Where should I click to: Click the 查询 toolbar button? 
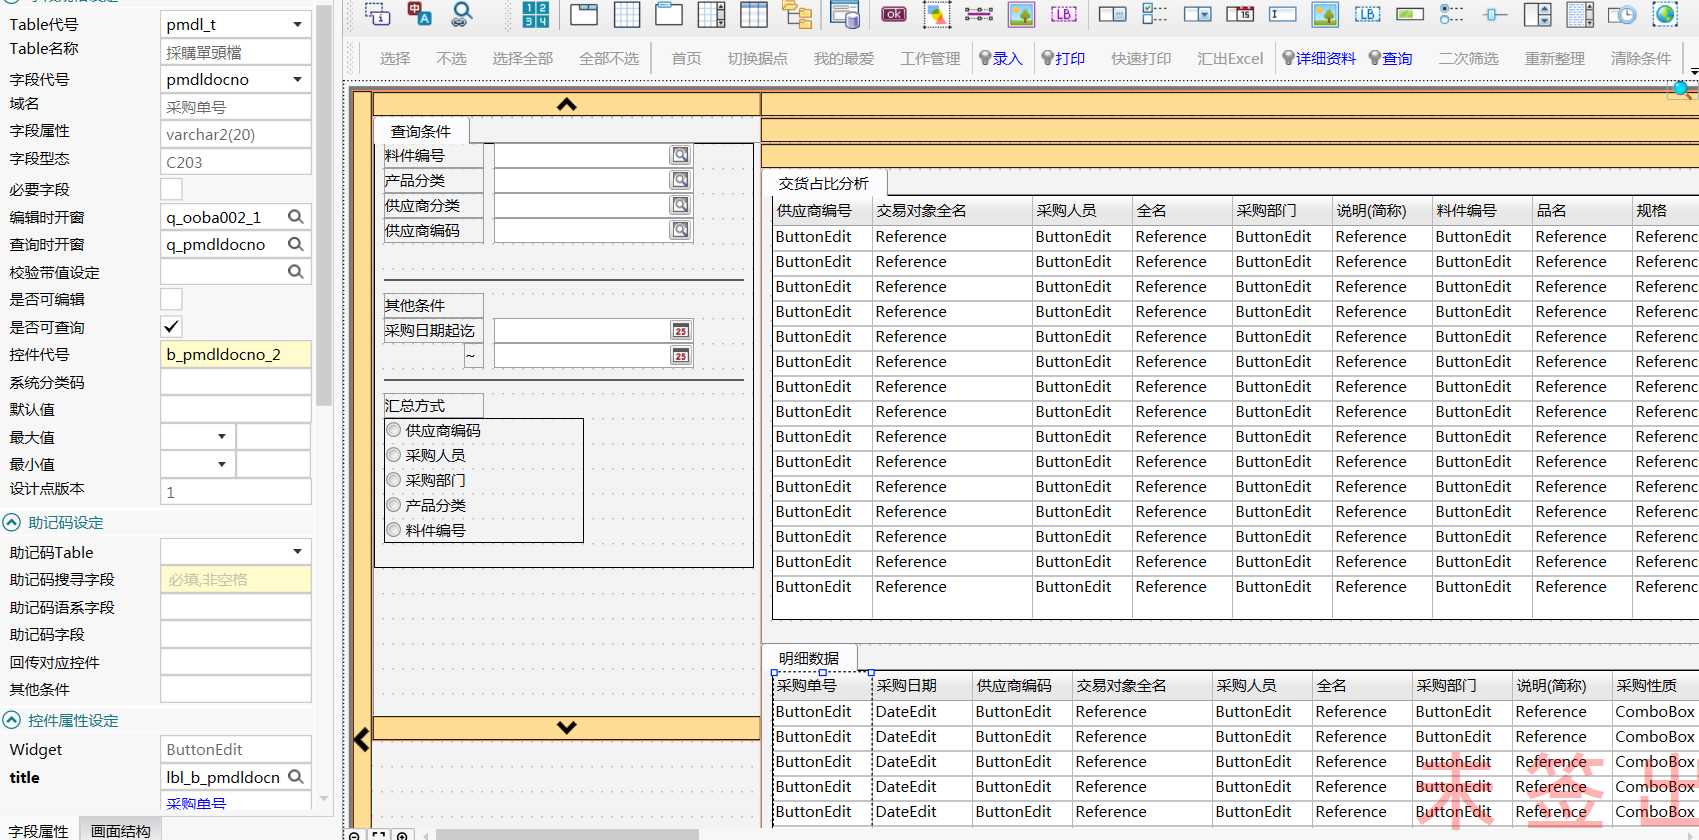[1390, 59]
